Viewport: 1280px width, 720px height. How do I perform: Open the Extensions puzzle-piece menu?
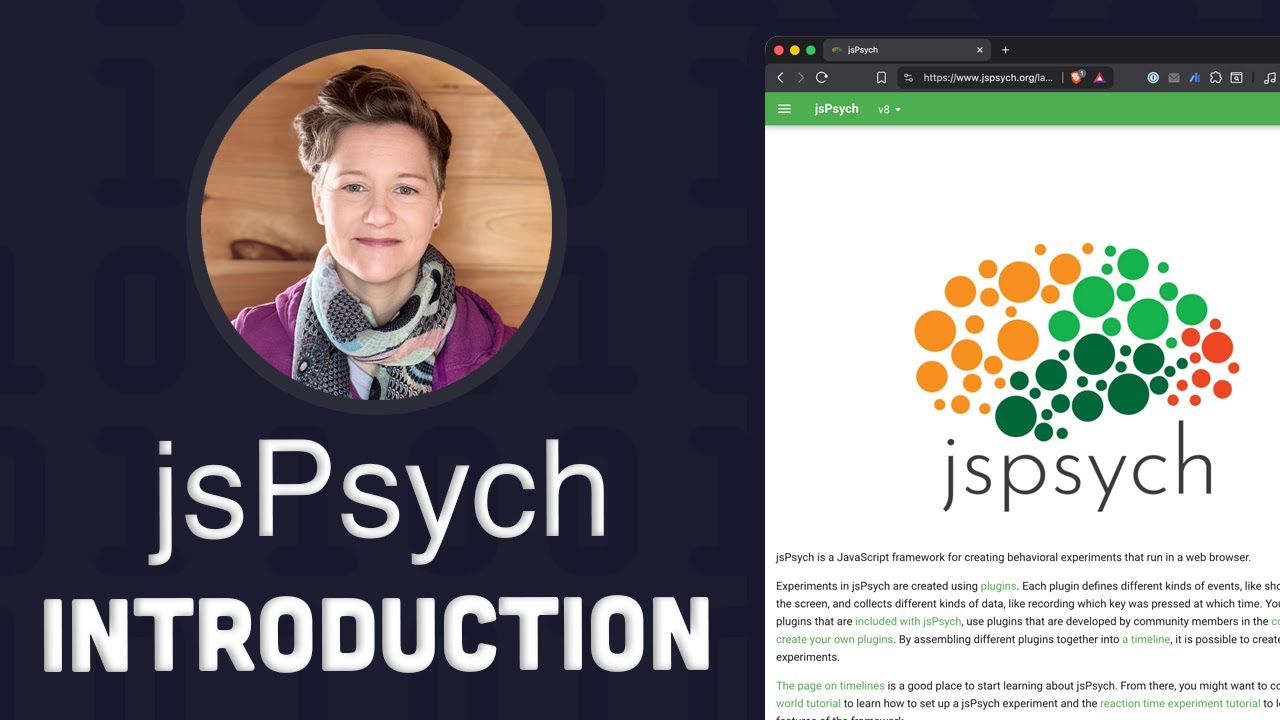(x=1216, y=78)
